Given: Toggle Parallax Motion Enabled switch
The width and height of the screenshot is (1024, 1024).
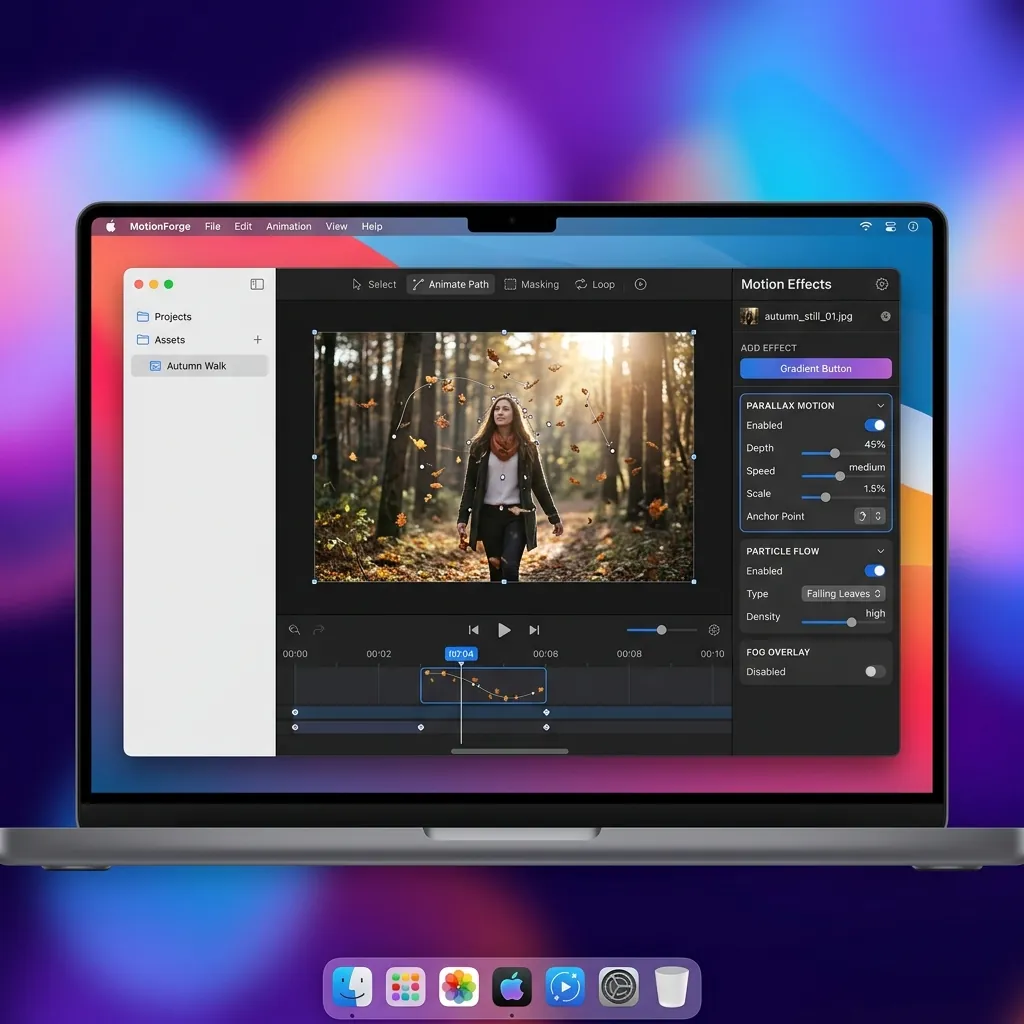Looking at the screenshot, I should coord(874,425).
